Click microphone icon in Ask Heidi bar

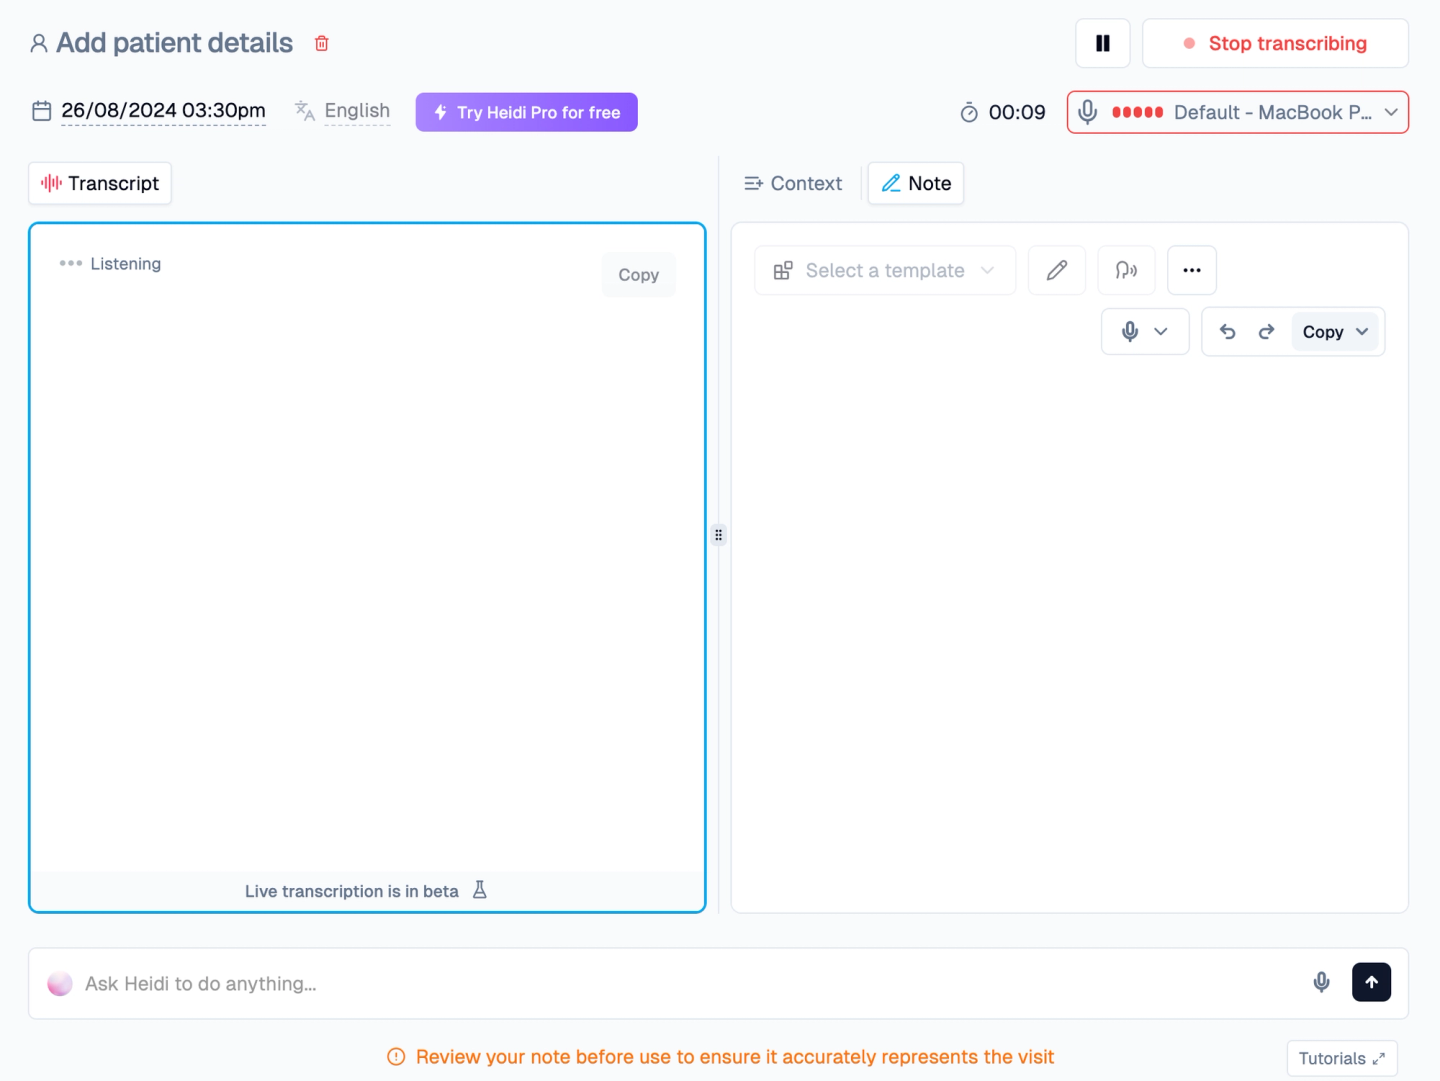point(1321,983)
